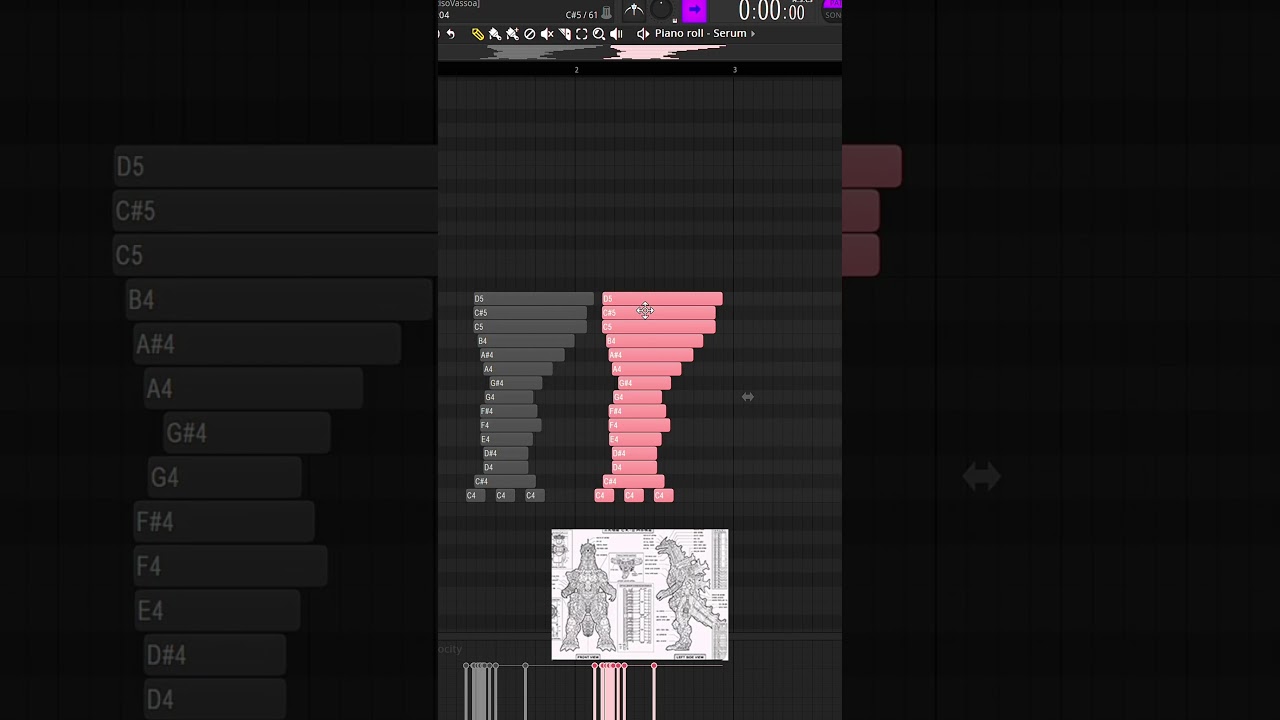Viewport: 1280px width, 720px height.
Task: Click the isolated gray velocity handle
Action: [x=526, y=666]
